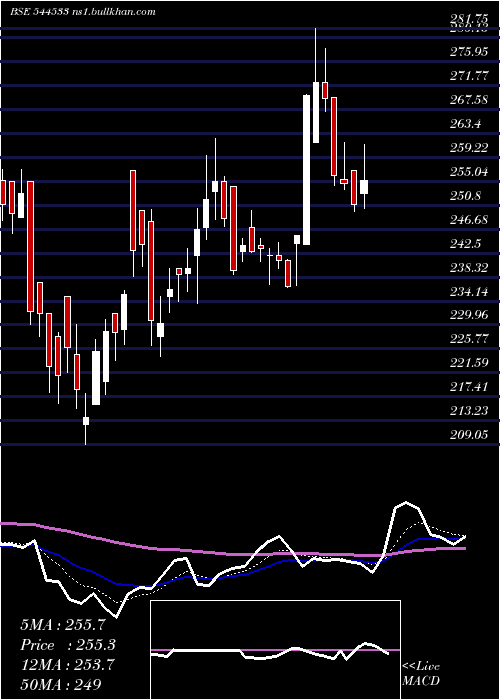The width and height of the screenshot is (500, 700).
Task: Click the last white candlestick on the right
Action: coord(364,187)
